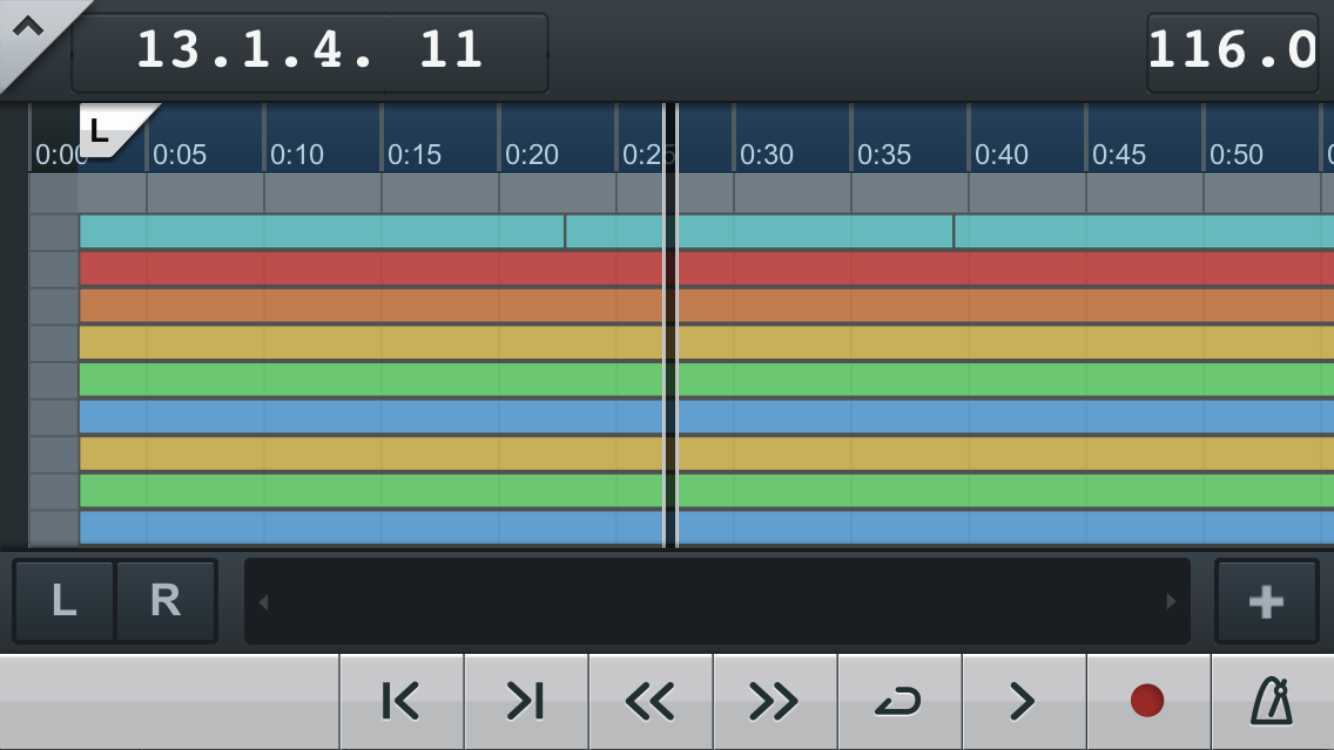Open the tempo display showing 116.0

[1232, 50]
